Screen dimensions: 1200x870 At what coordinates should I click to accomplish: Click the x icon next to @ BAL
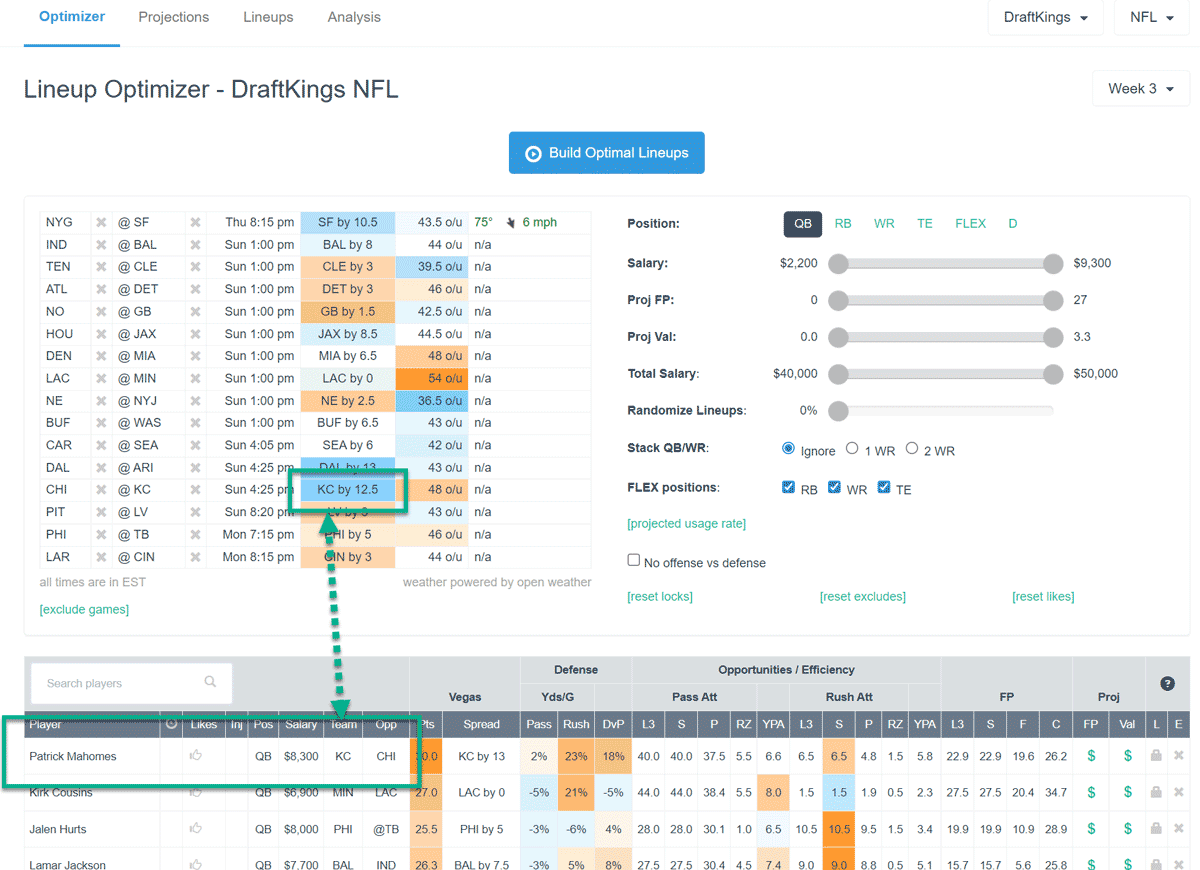coord(196,245)
